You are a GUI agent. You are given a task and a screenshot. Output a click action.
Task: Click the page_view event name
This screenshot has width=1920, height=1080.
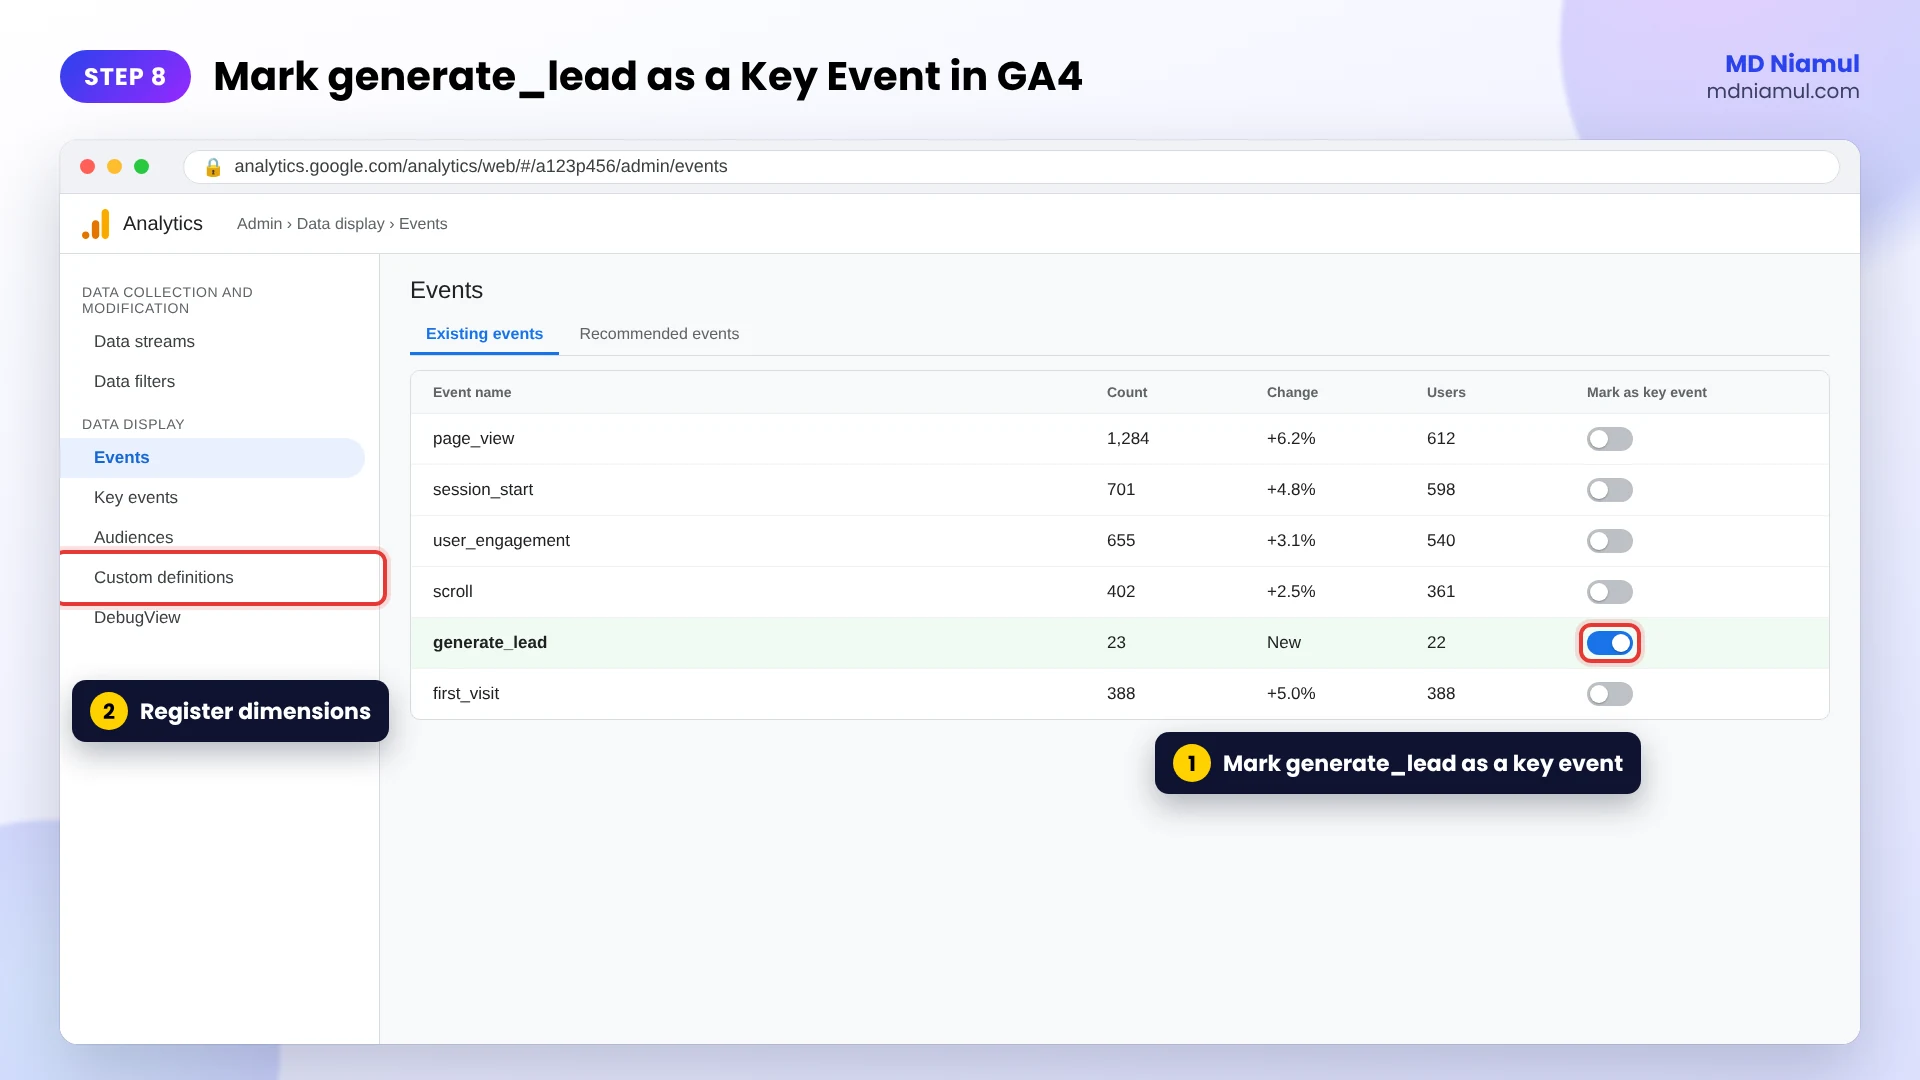pyautogui.click(x=473, y=439)
